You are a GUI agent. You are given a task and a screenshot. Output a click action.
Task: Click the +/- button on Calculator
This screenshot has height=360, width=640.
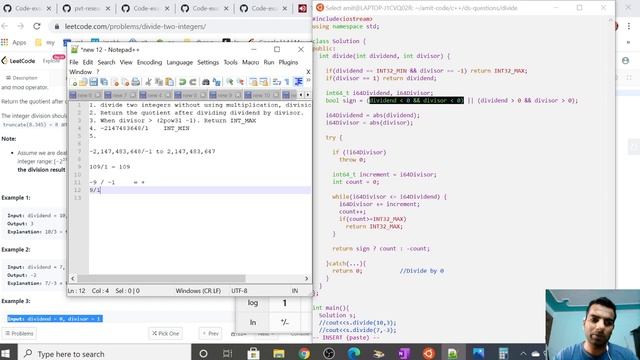(284, 322)
